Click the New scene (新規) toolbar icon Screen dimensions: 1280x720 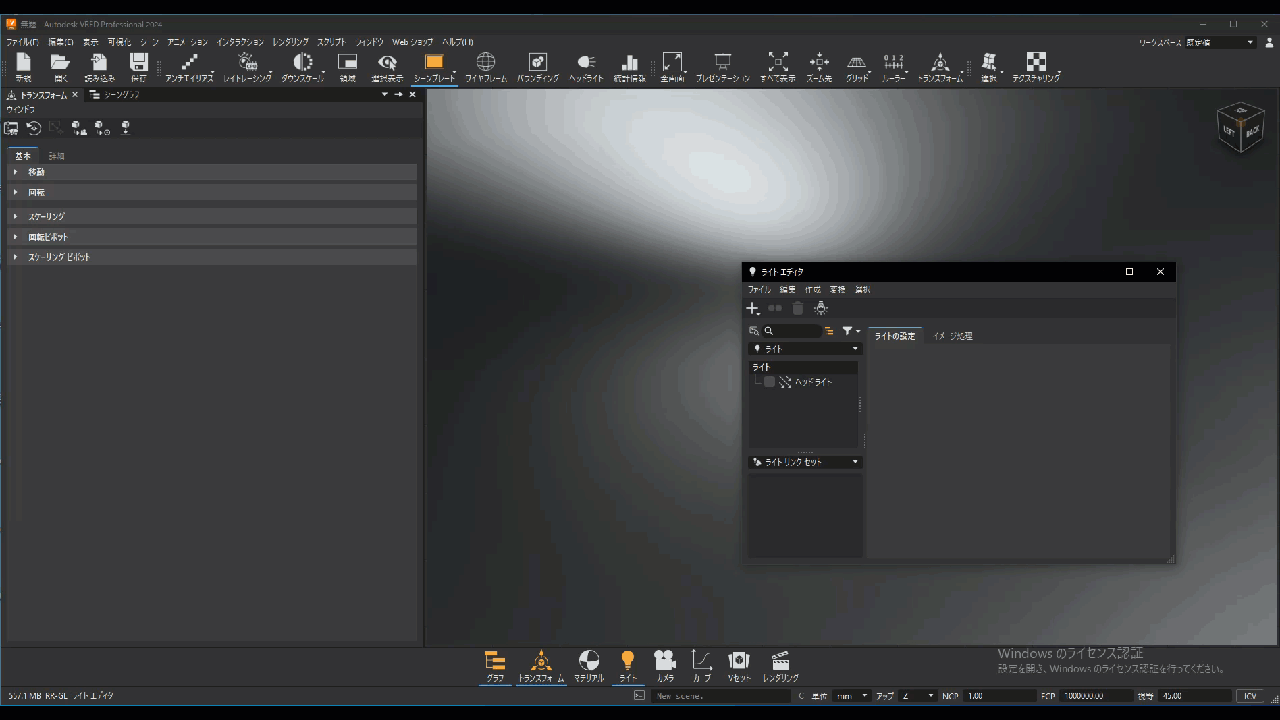tap(23, 67)
